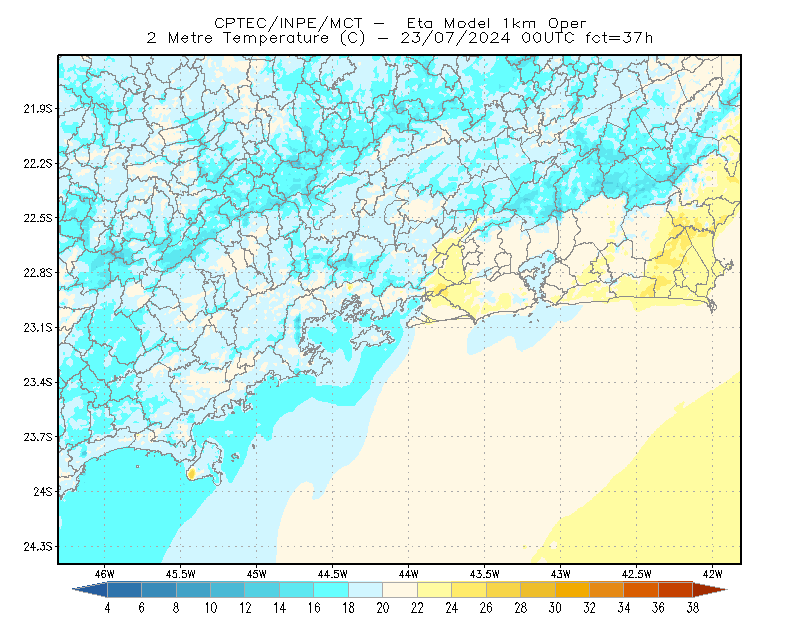This screenshot has height=618, width=800.
Task: Click the gold 26-28 legend swatch
Action: pyautogui.click(x=503, y=589)
